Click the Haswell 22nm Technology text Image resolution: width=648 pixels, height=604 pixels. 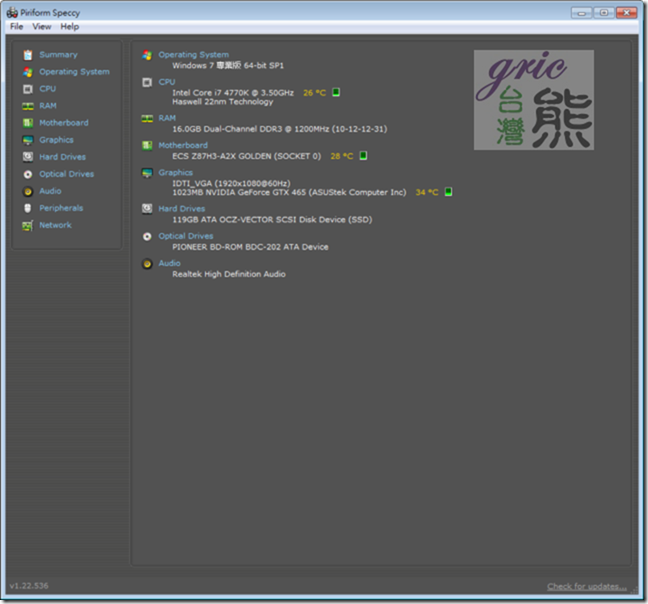(223, 102)
